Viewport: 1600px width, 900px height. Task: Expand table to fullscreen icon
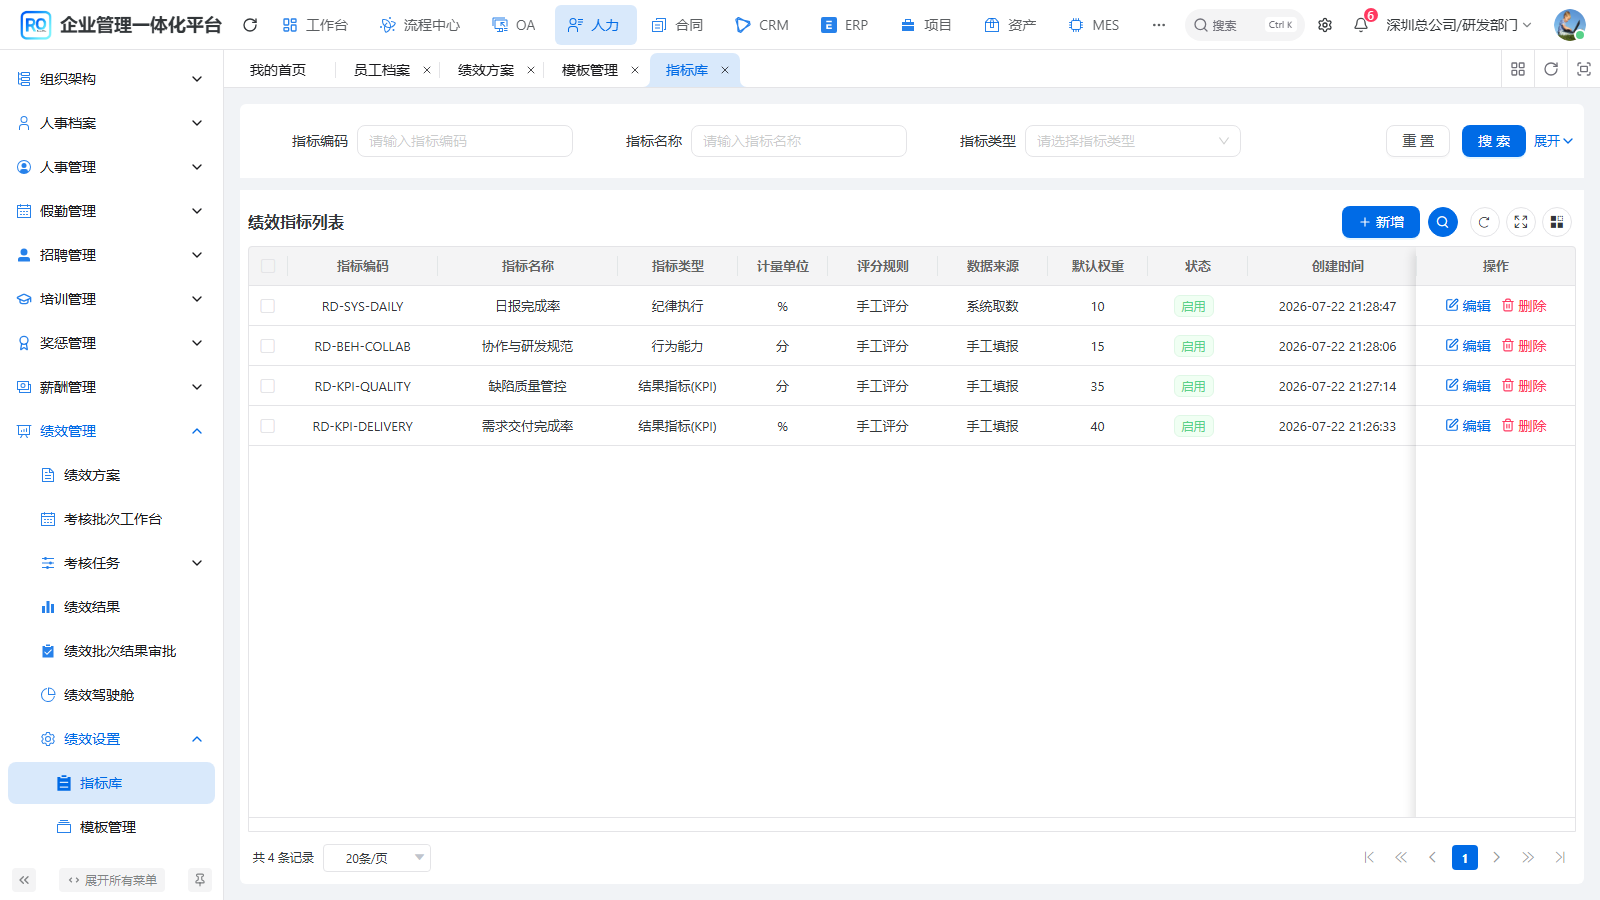(x=1521, y=222)
